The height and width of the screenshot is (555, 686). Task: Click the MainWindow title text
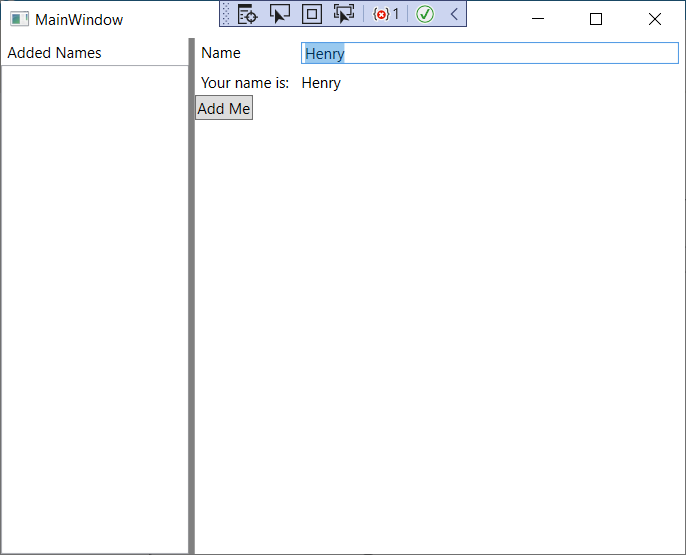79,20
